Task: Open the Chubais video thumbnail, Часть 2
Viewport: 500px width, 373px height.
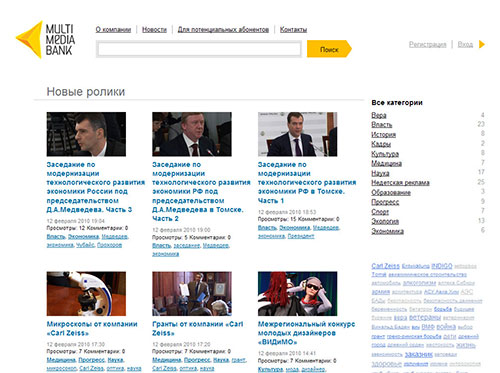Action: point(192,134)
